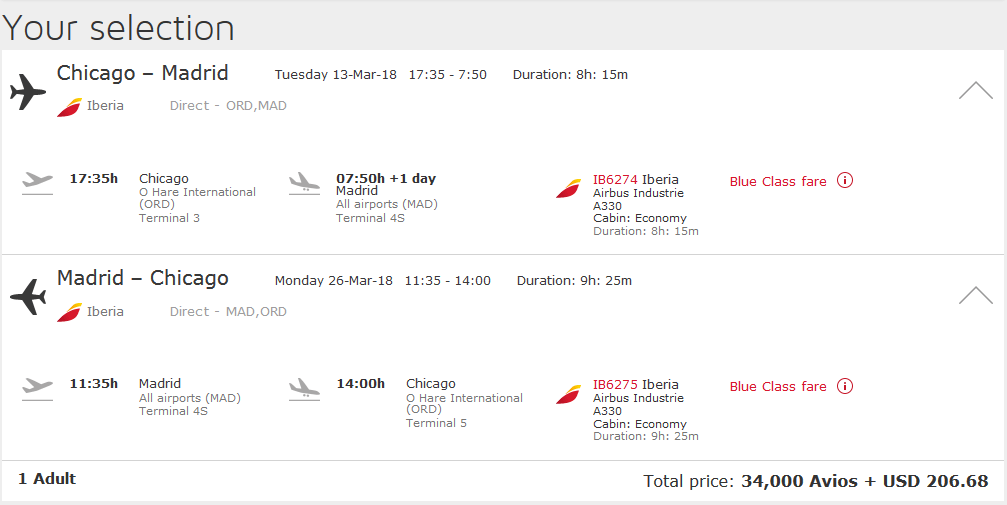Collapse the Chicago – Madrid flight details chevron

click(976, 91)
